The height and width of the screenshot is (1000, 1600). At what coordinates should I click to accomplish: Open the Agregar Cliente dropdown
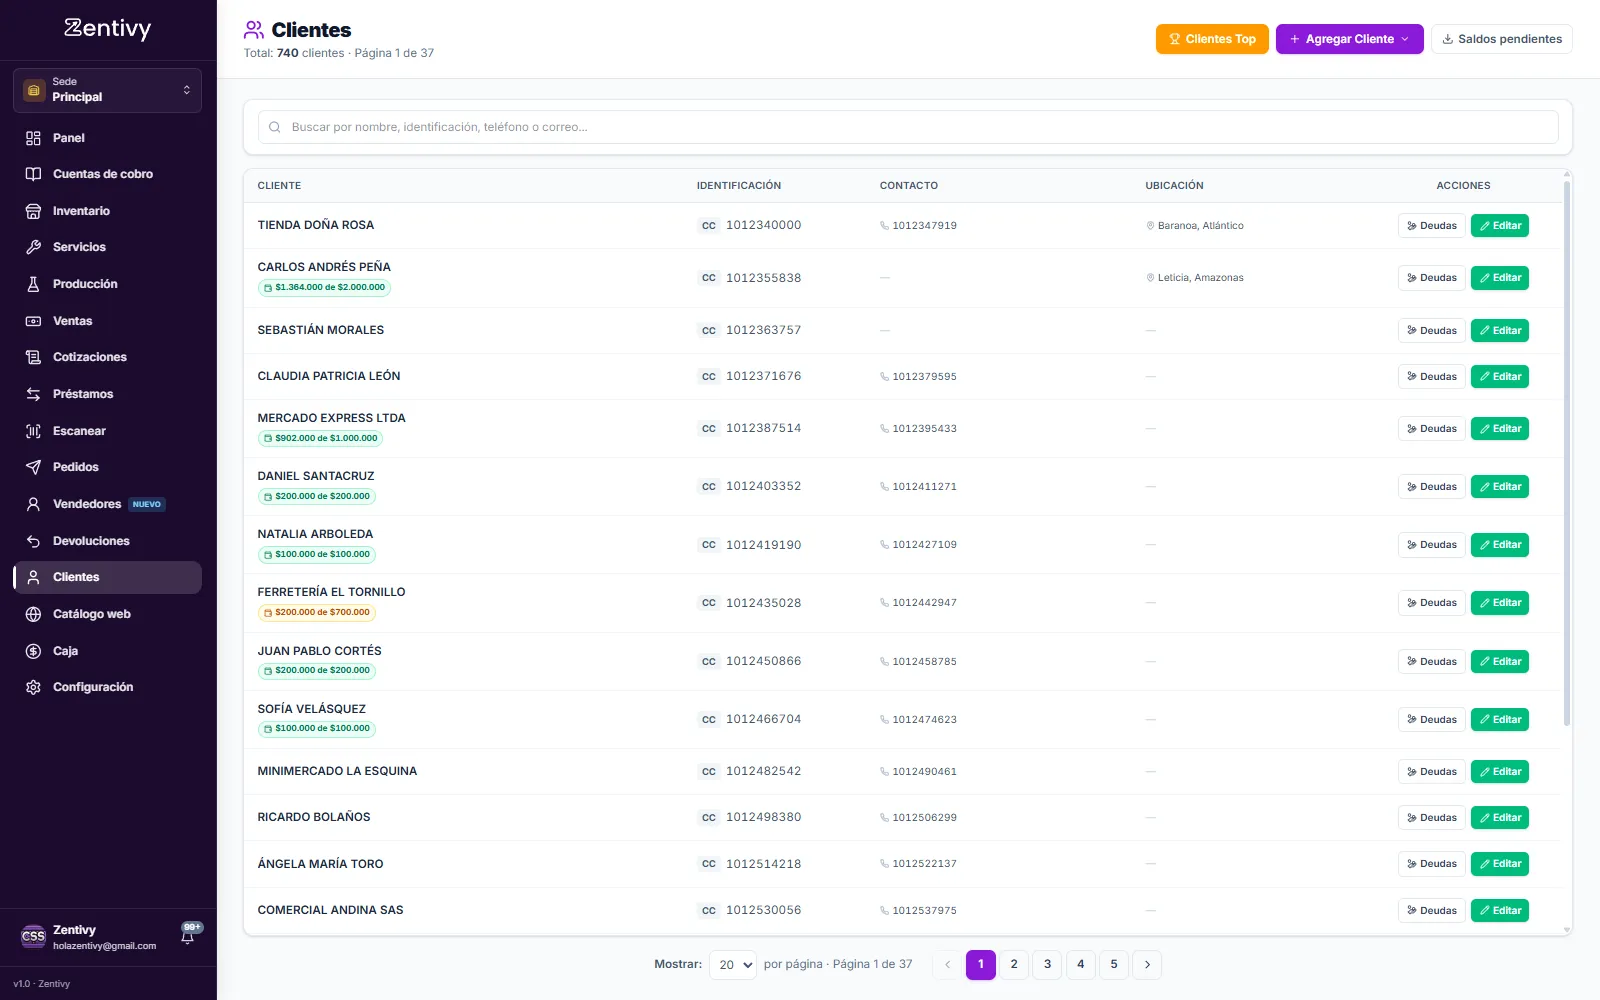tap(1349, 39)
